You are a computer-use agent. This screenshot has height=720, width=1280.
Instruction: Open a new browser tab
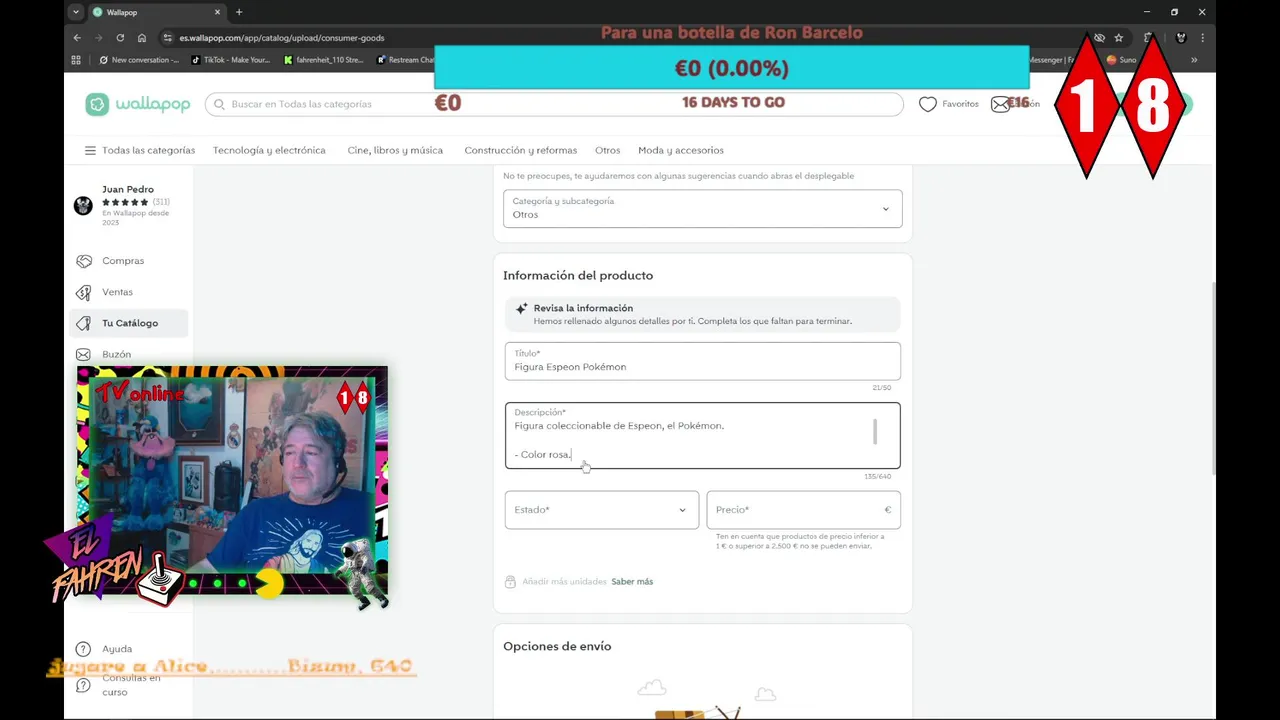(x=239, y=12)
